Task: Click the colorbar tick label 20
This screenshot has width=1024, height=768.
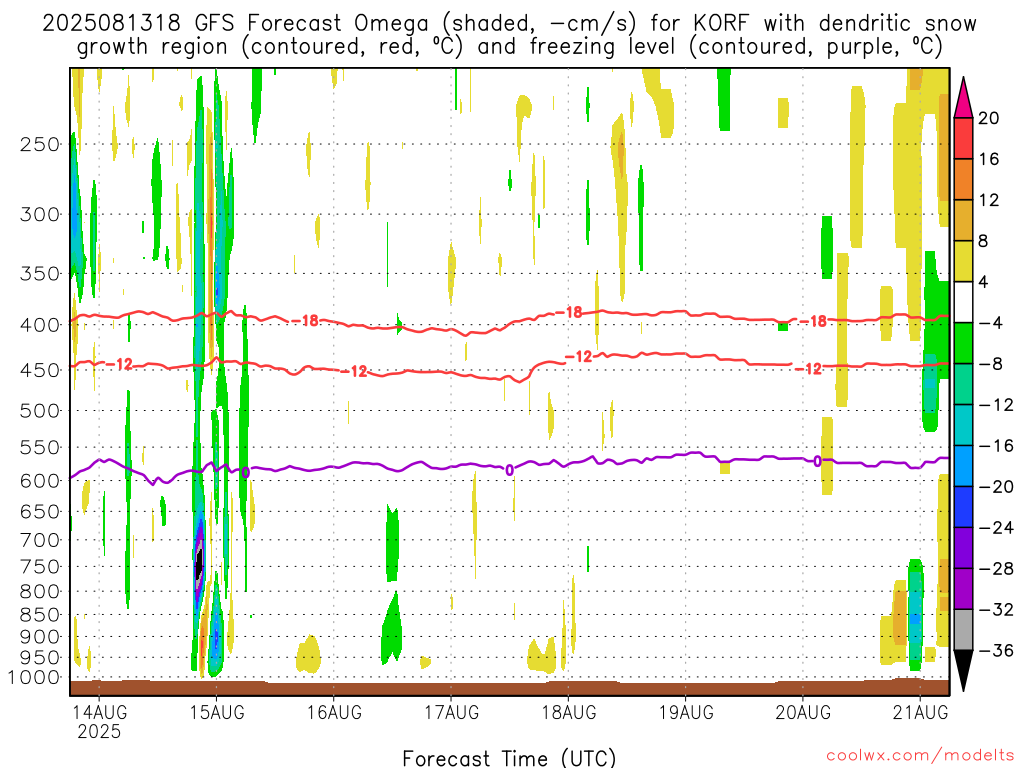Action: pos(989,118)
